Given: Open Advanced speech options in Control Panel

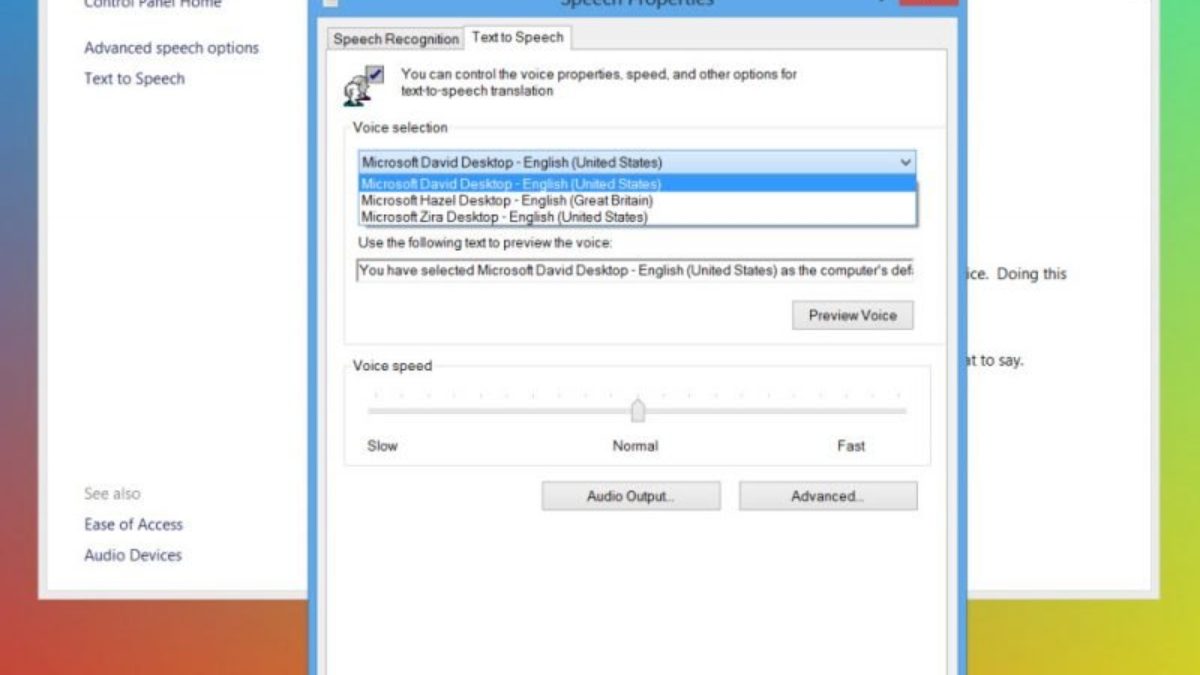Looking at the screenshot, I should tap(171, 48).
